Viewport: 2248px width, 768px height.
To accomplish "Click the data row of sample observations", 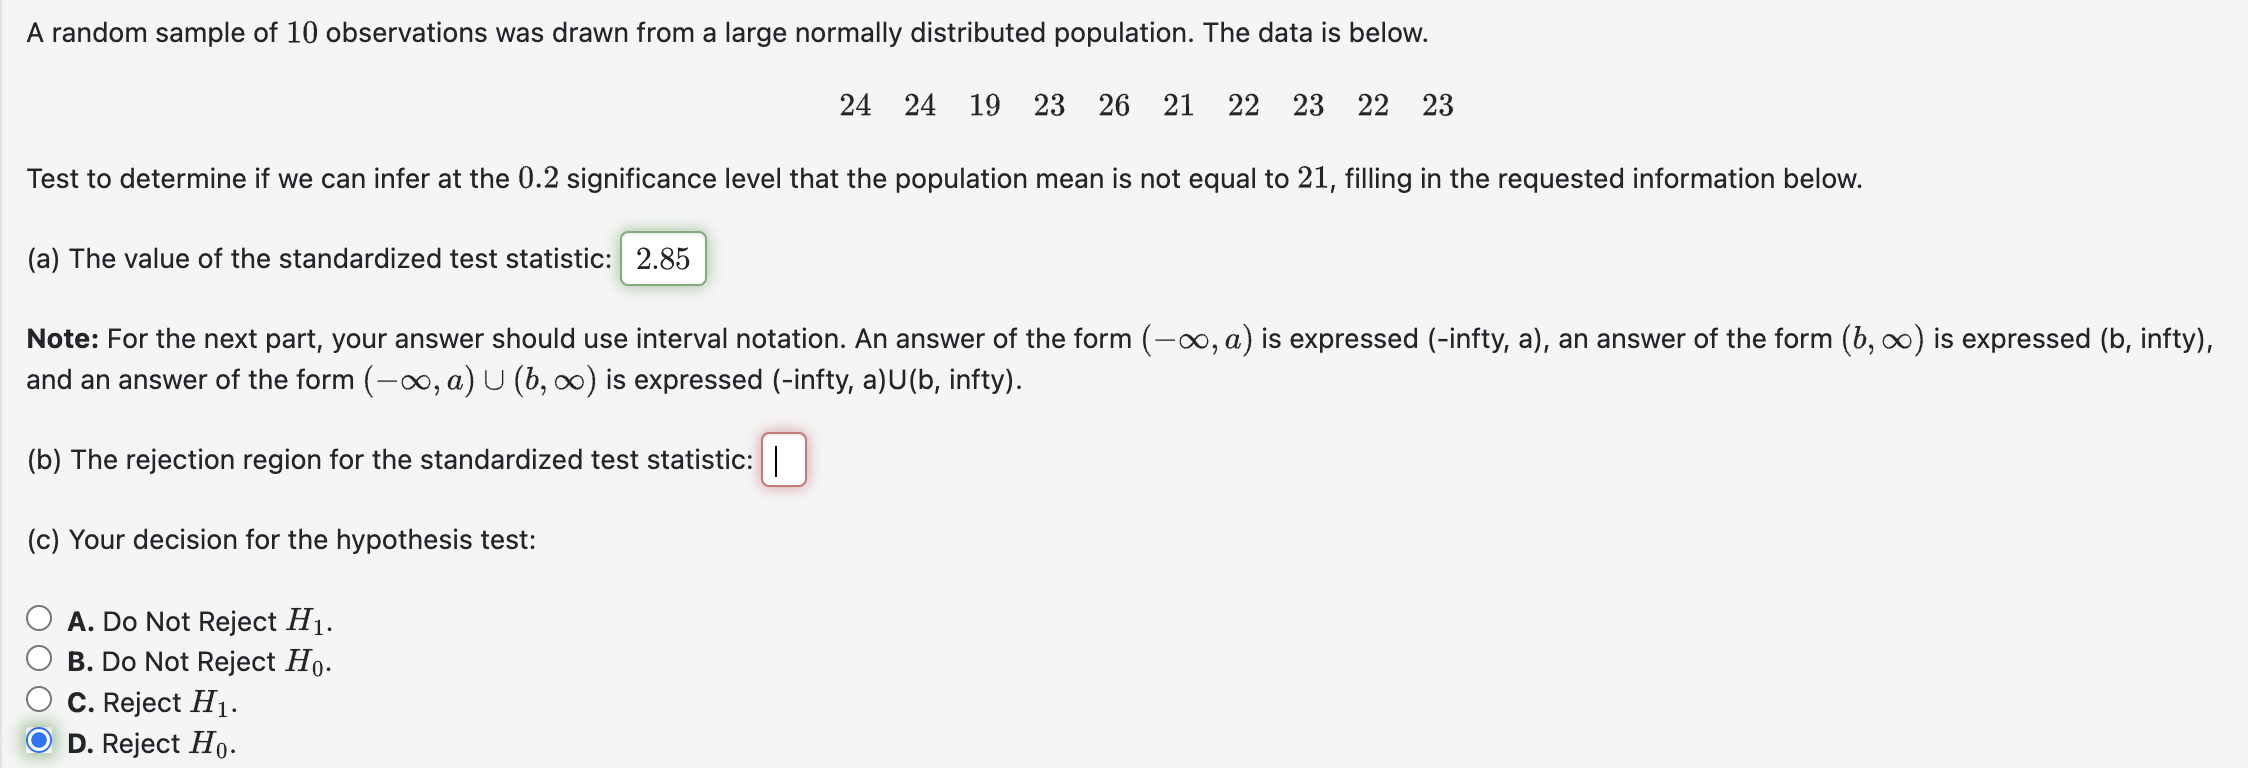I will (1145, 104).
